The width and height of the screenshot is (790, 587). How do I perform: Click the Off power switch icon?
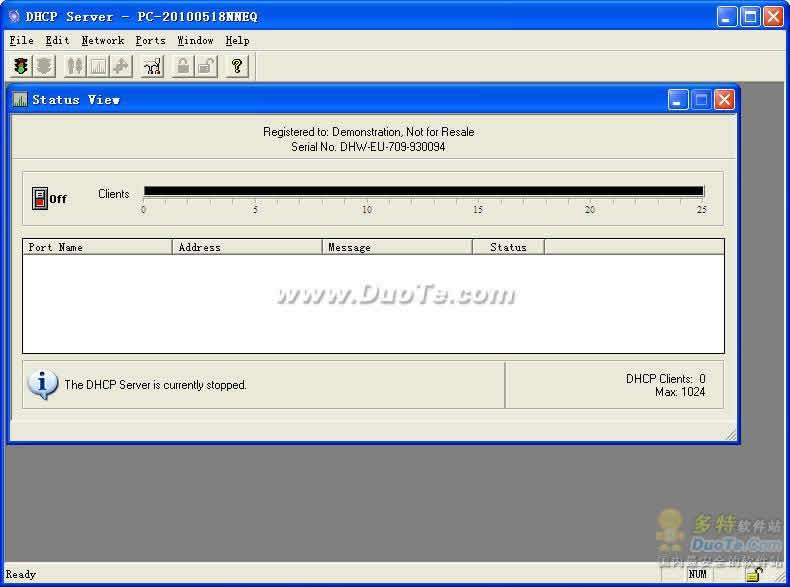[40, 198]
